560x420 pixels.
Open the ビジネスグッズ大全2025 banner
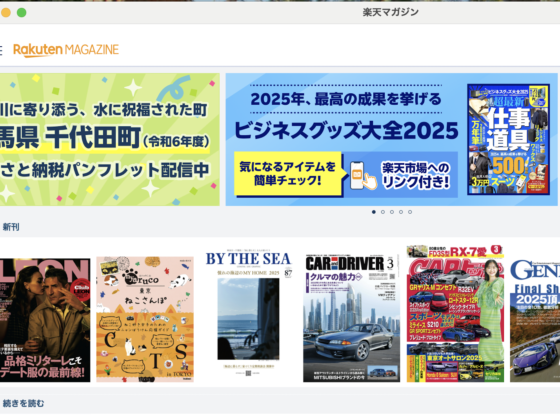(391, 139)
